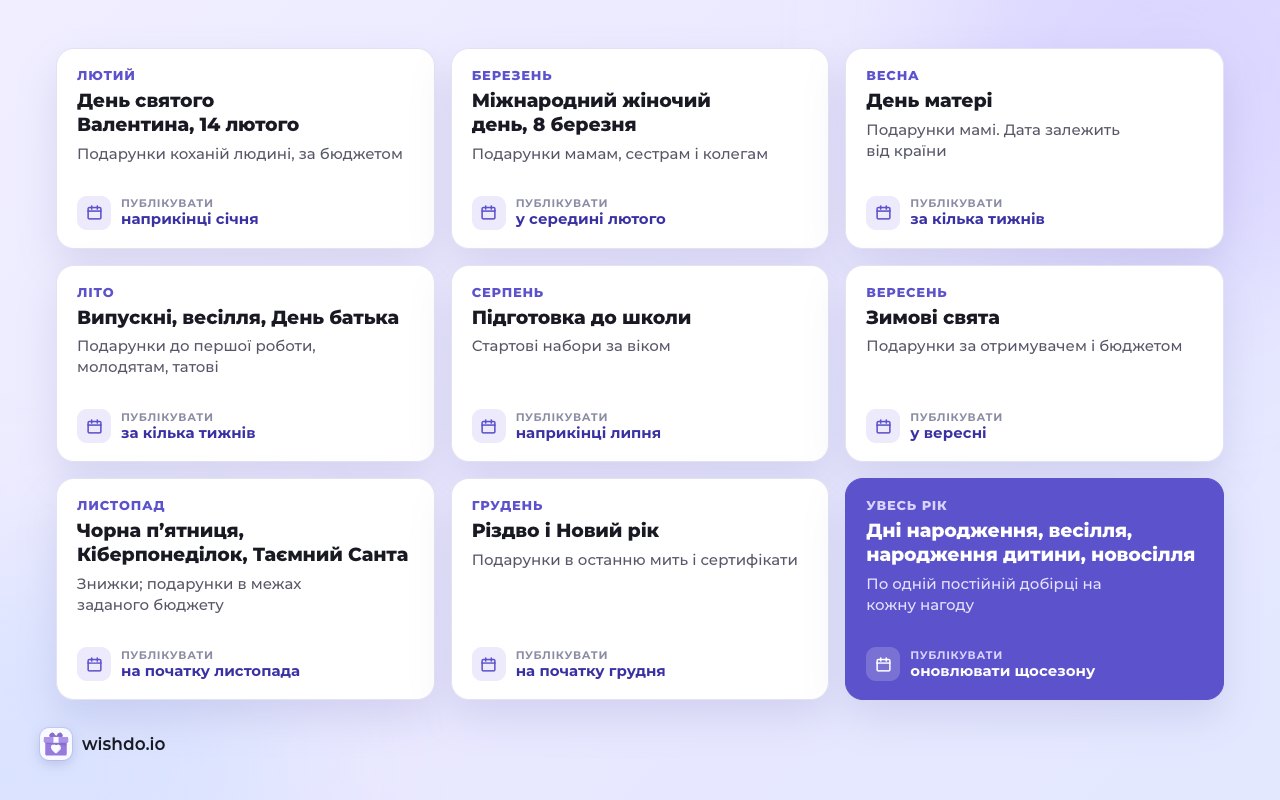1280x800 pixels.
Task: Click the publish date наприкінці липня
Action: click(588, 433)
